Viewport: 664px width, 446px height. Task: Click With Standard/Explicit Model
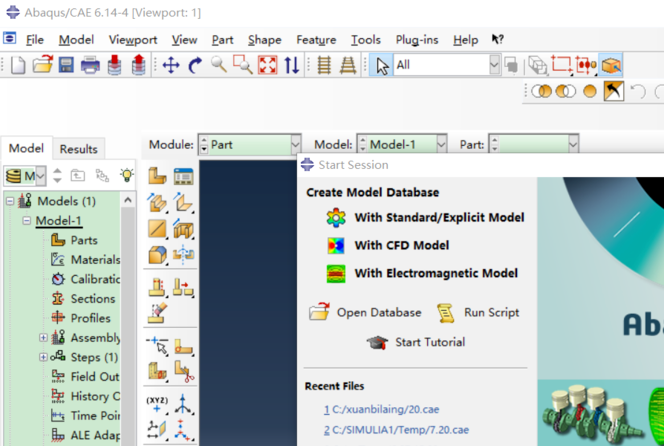point(438,217)
